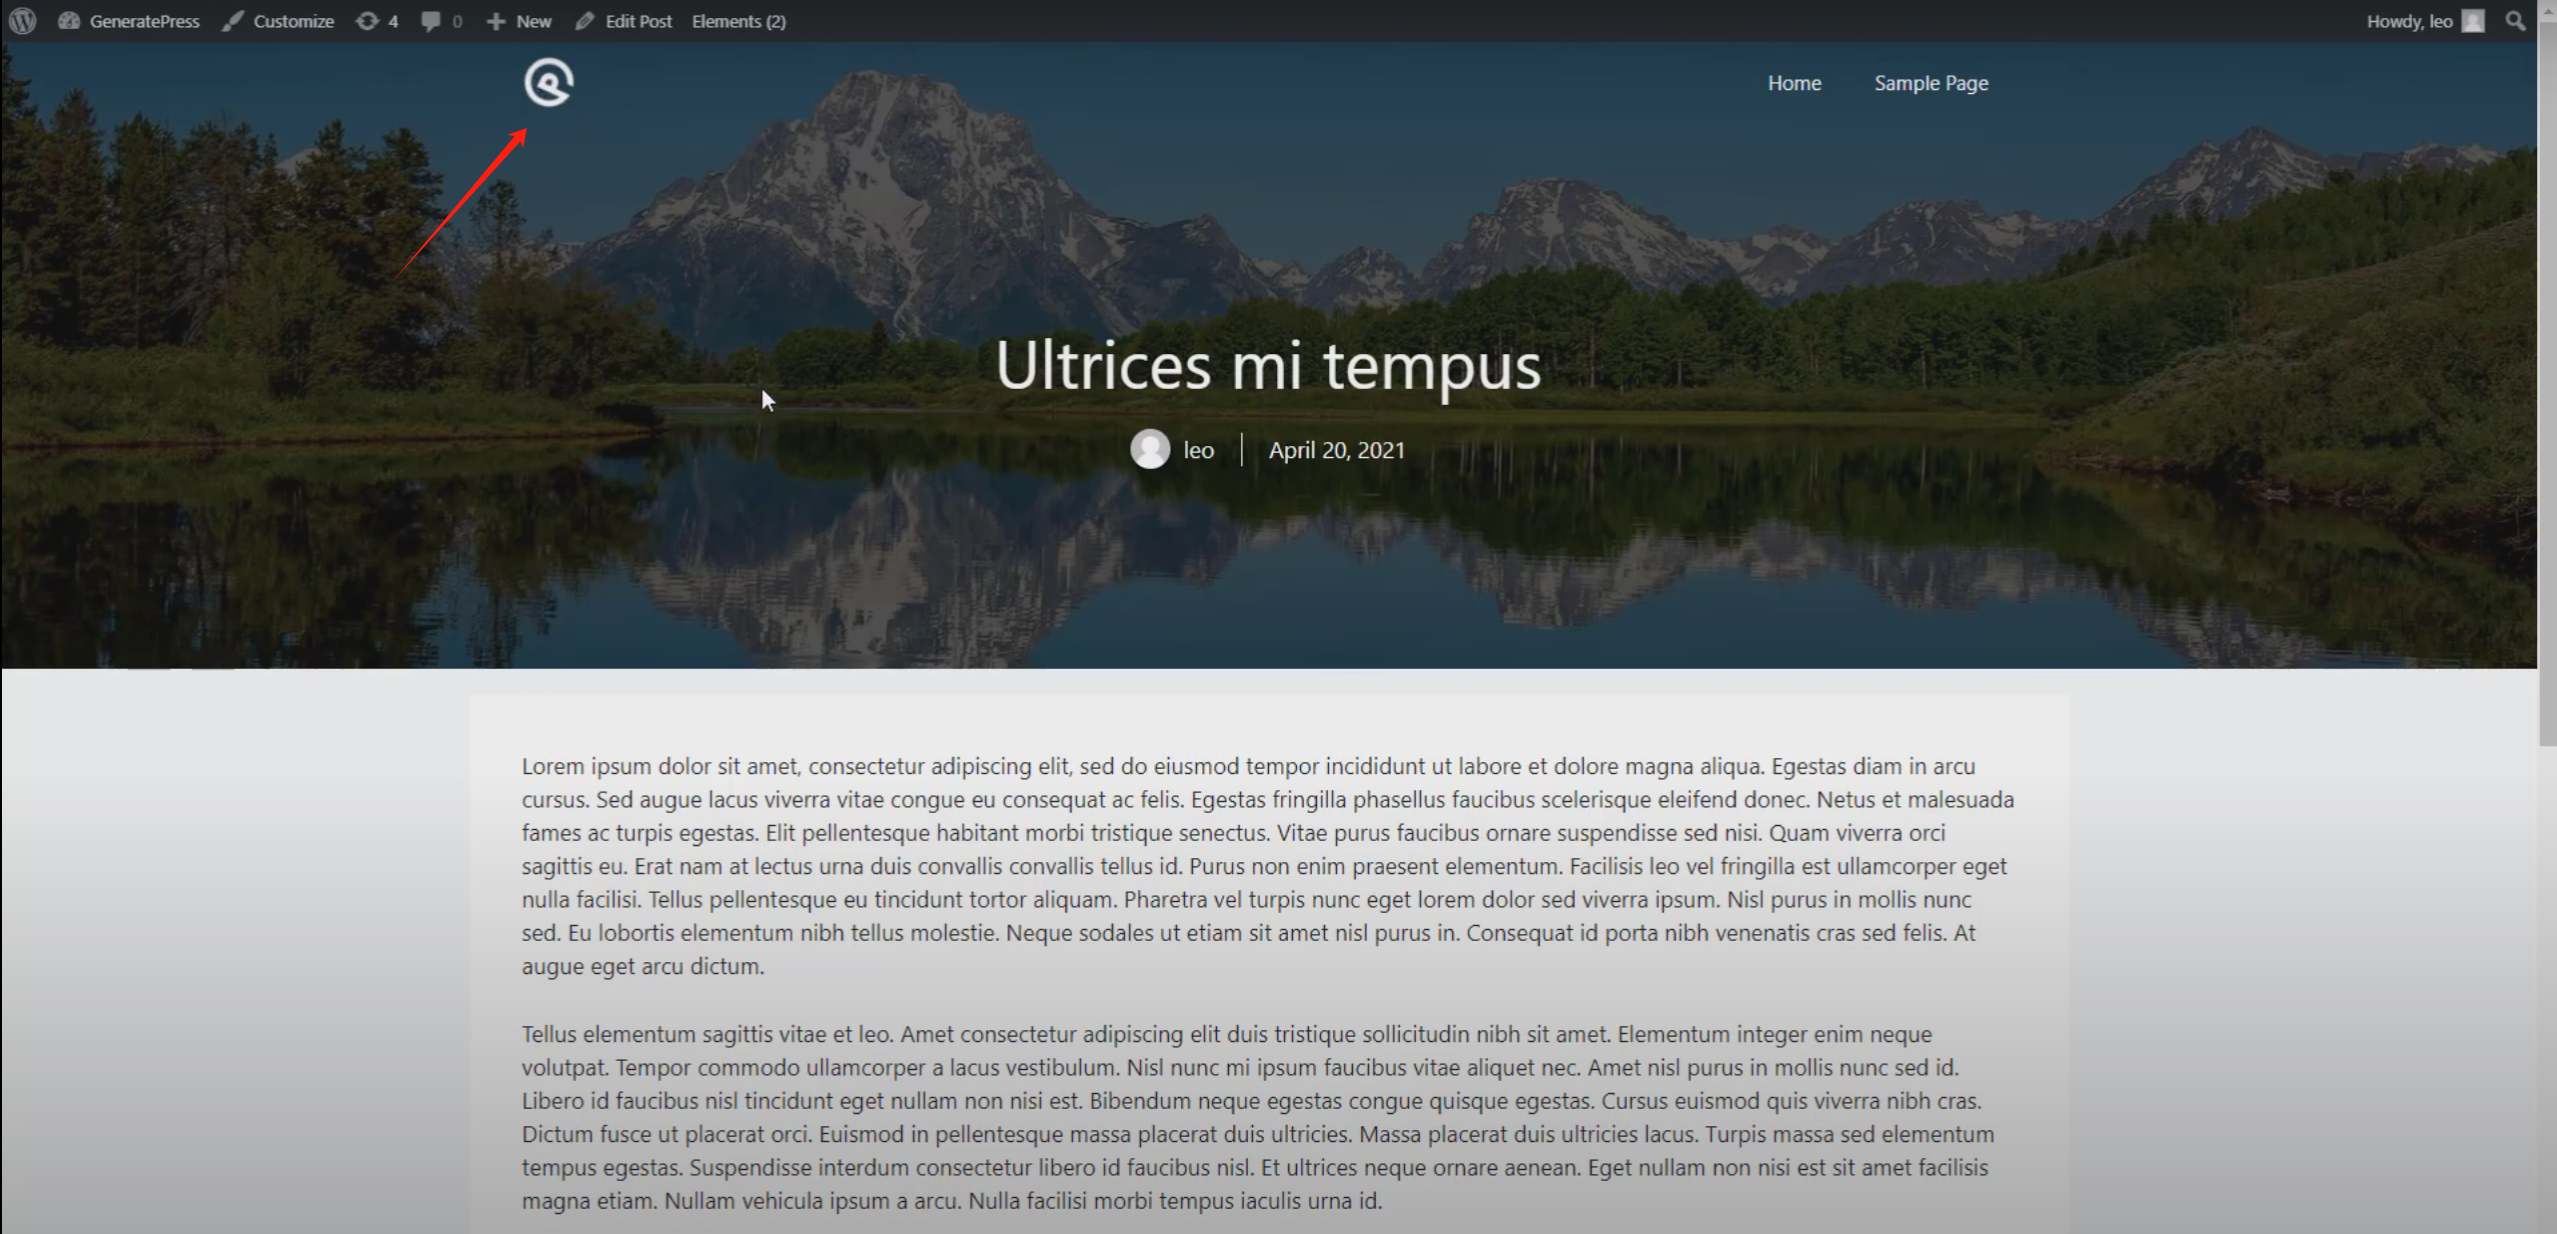This screenshot has width=2557, height=1234.
Task: Open the updates icon showing 4
Action: click(x=368, y=21)
